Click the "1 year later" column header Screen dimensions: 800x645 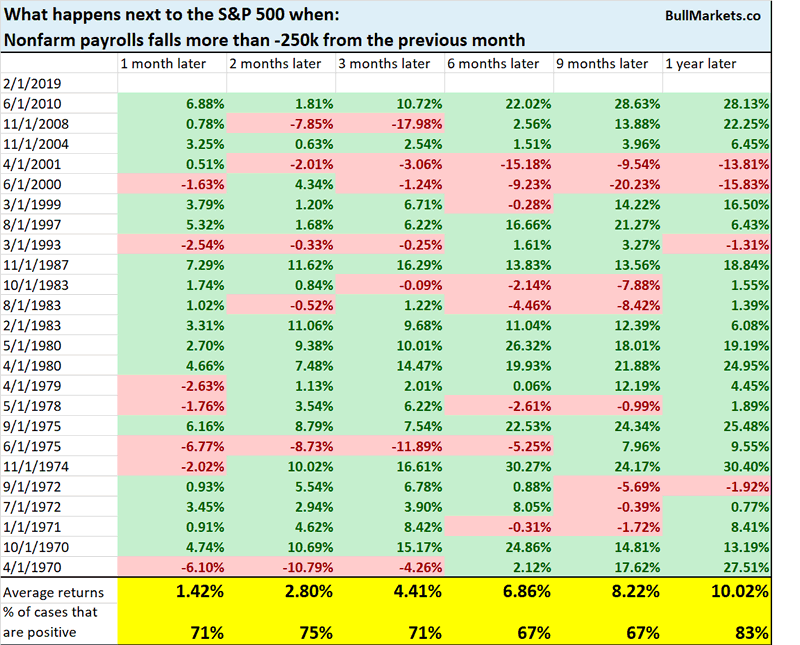701,64
